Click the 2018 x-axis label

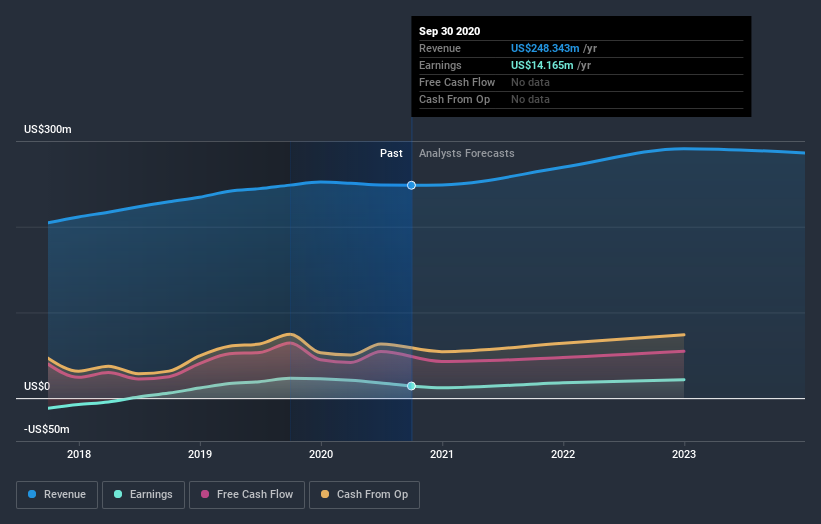coord(79,454)
